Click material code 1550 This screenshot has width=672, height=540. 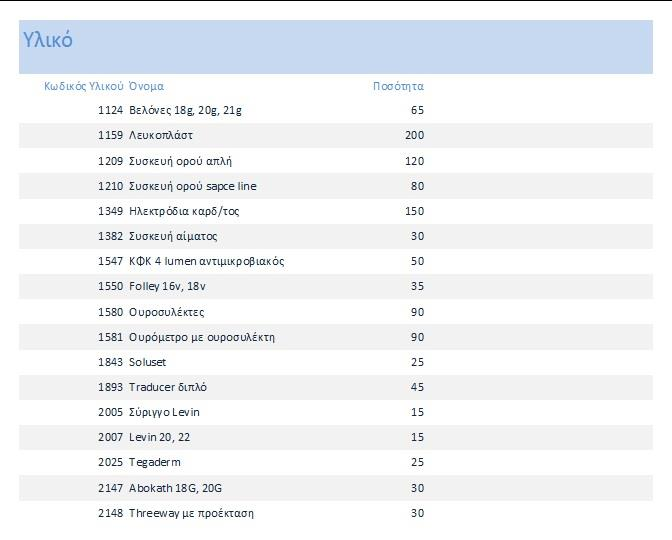pyautogui.click(x=110, y=286)
